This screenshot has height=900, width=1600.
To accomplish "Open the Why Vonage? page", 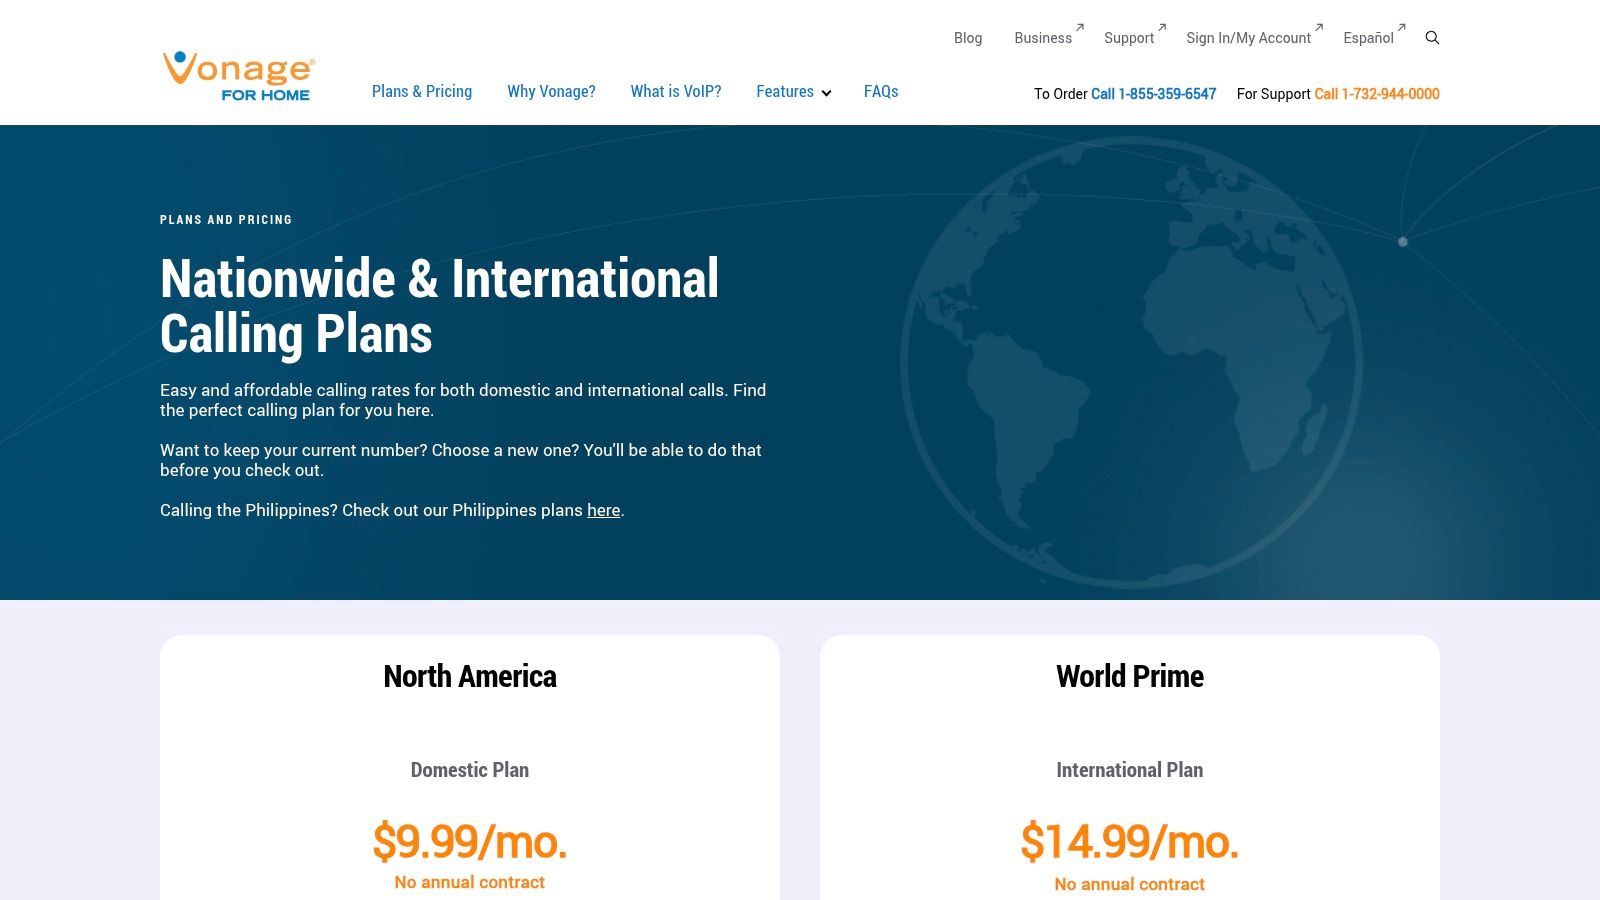I will click(551, 91).
